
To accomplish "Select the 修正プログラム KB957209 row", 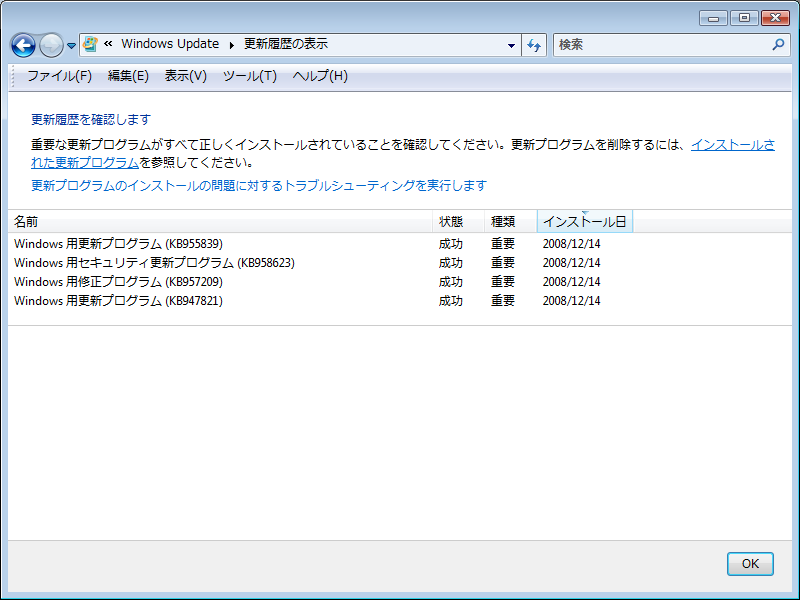I will click(400, 282).
